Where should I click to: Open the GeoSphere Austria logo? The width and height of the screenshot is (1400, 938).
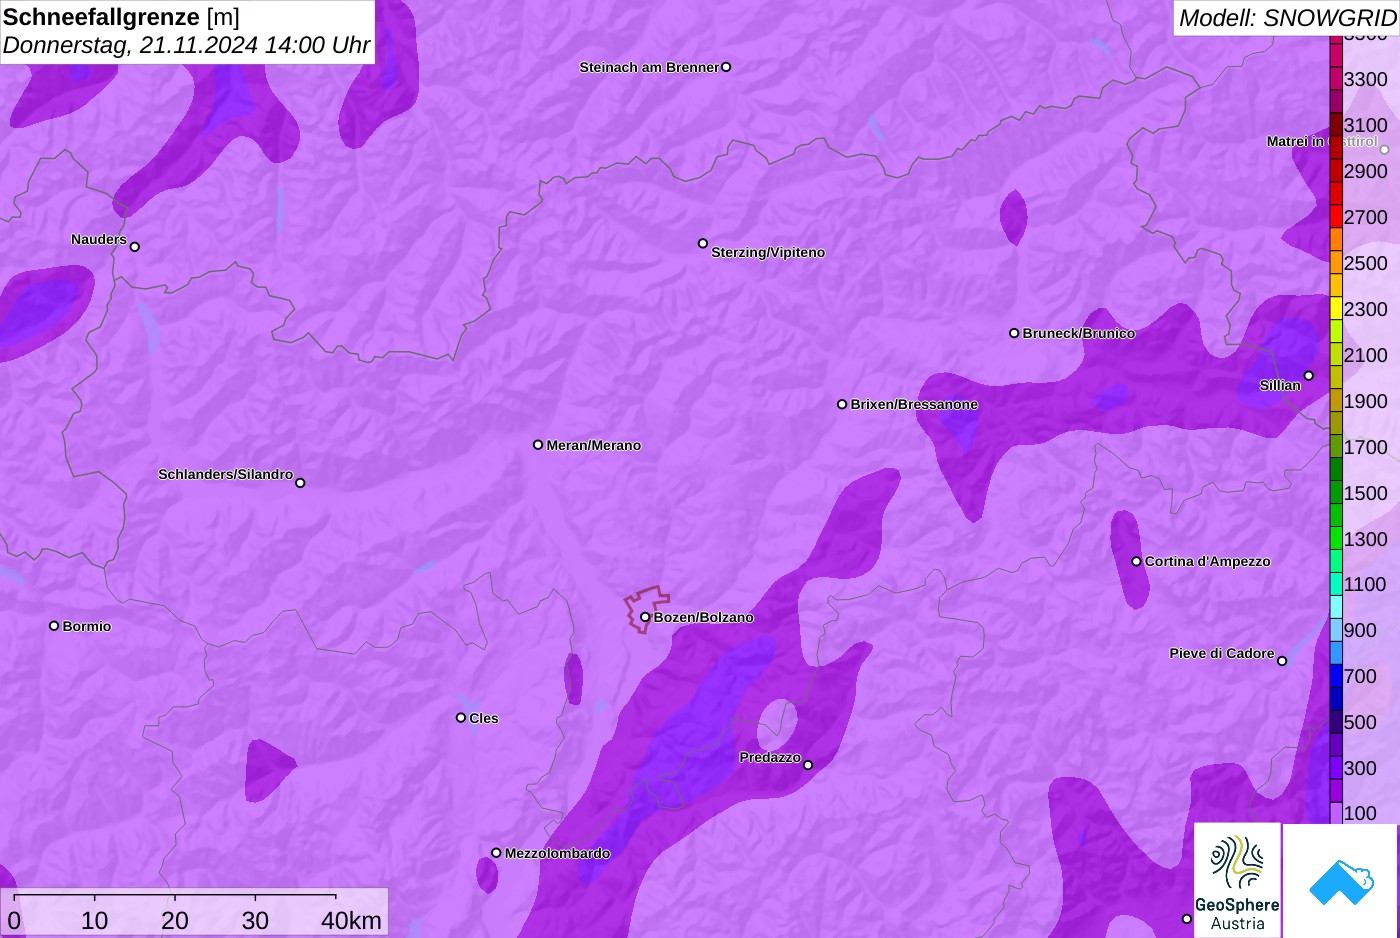[x=1238, y=880]
